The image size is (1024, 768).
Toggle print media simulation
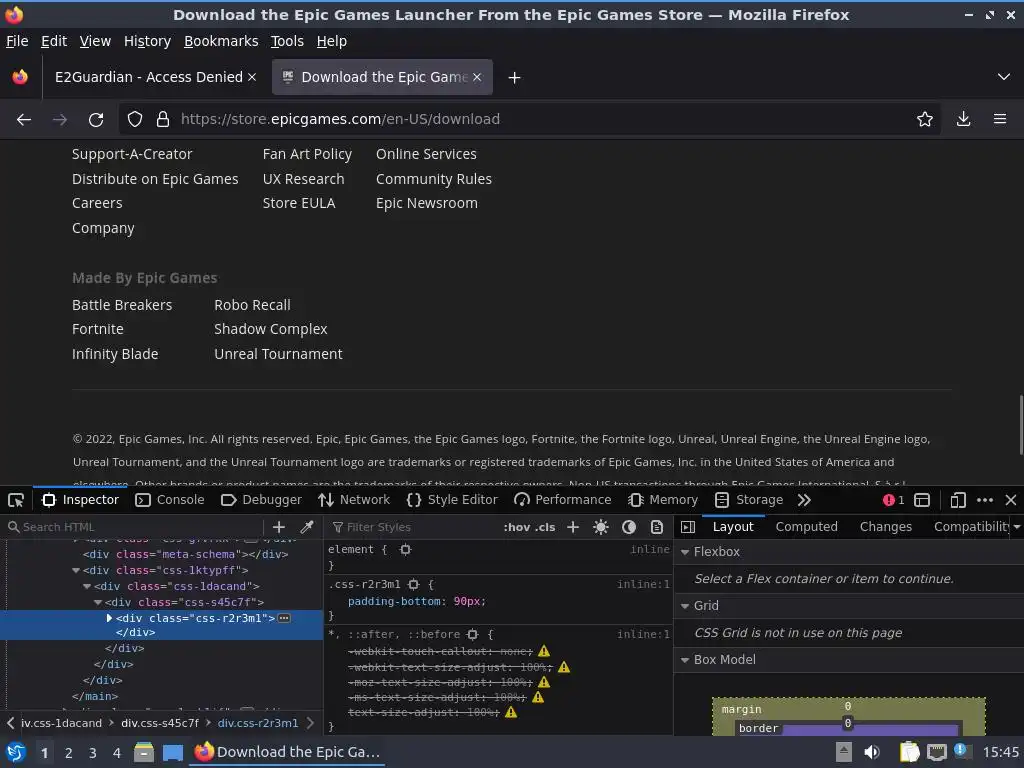[x=657, y=527]
